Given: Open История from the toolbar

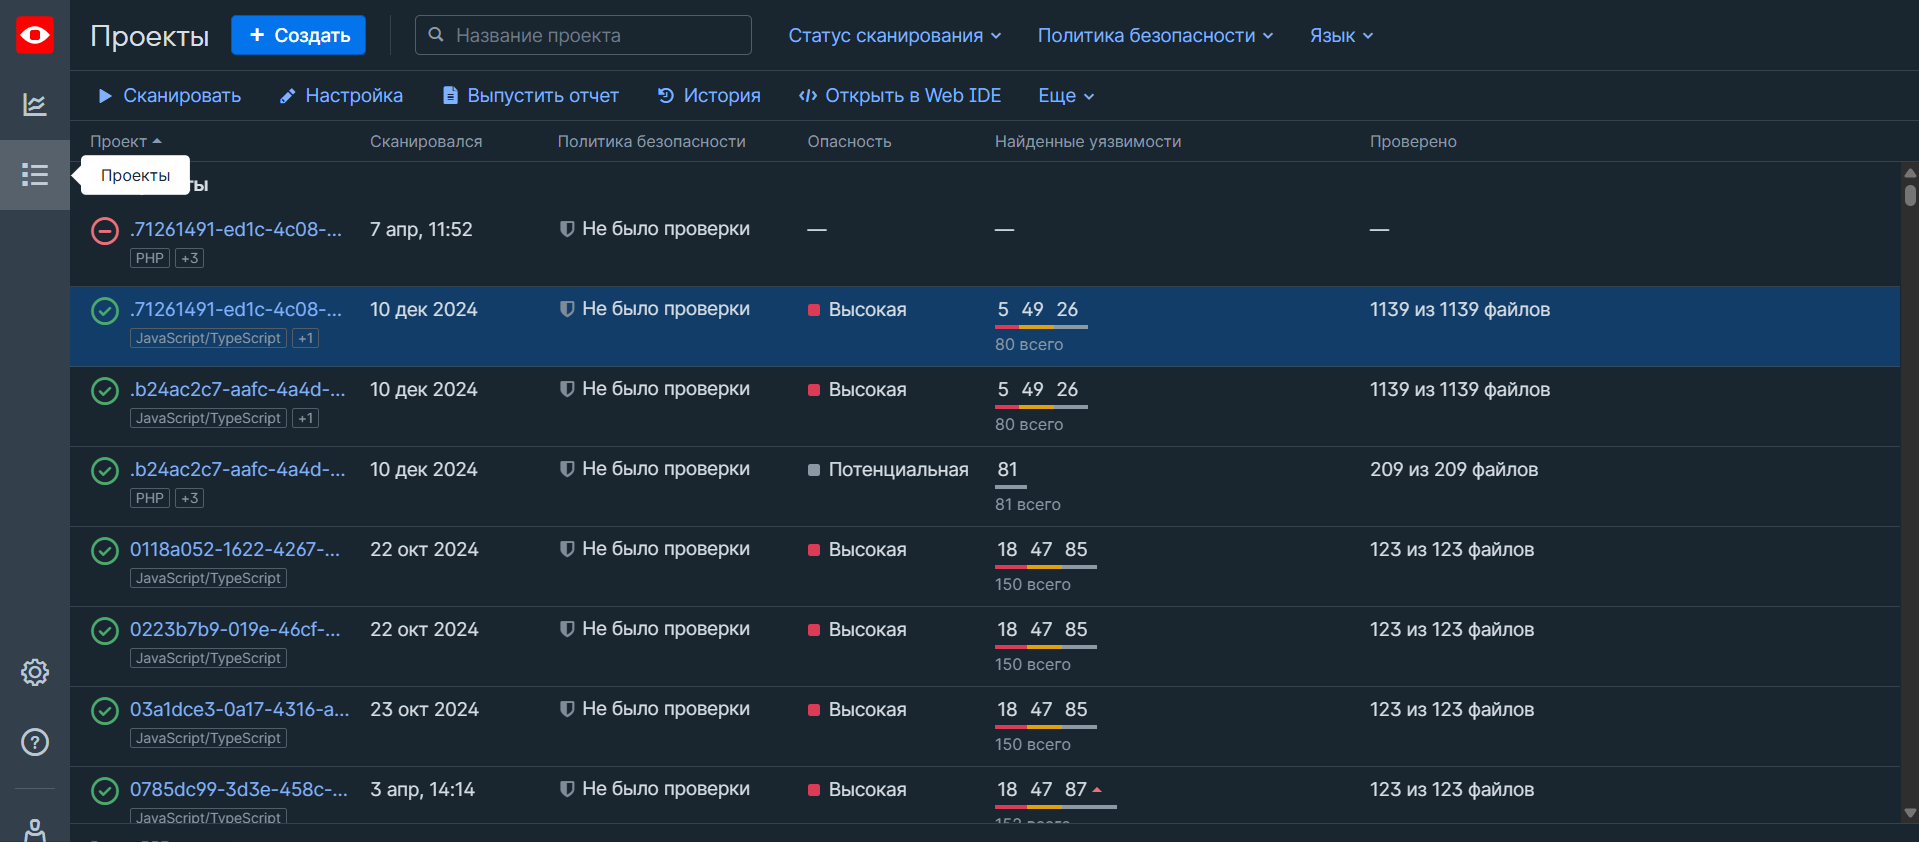Looking at the screenshot, I should click(709, 96).
